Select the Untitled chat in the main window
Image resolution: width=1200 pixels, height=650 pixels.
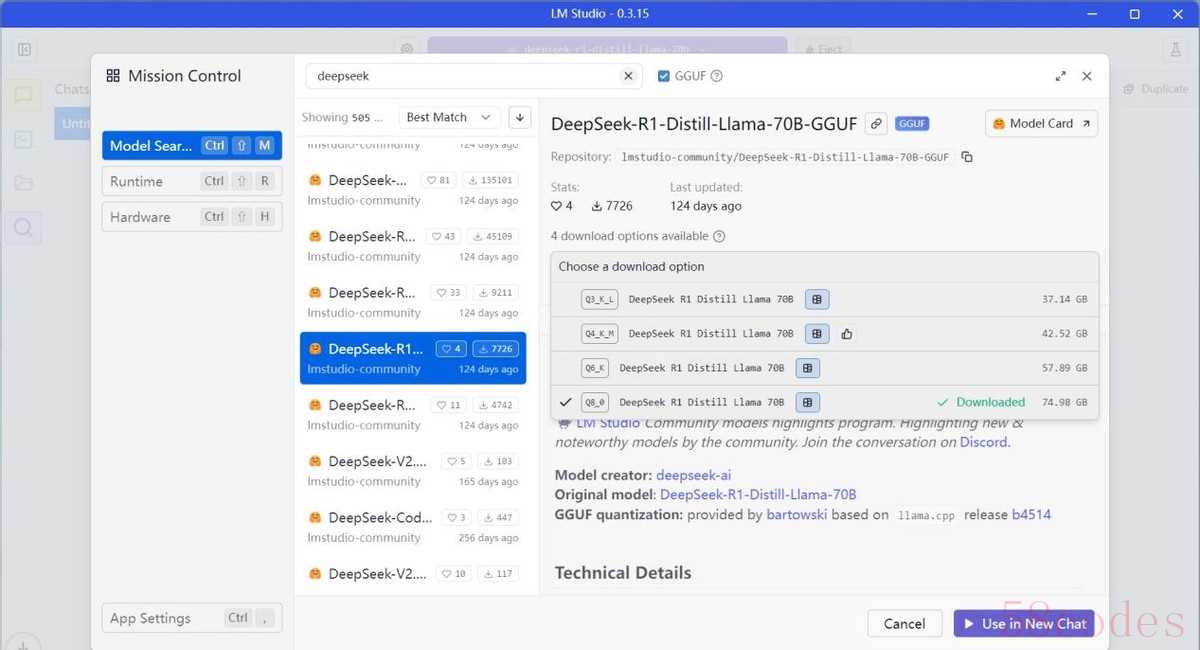[73, 123]
